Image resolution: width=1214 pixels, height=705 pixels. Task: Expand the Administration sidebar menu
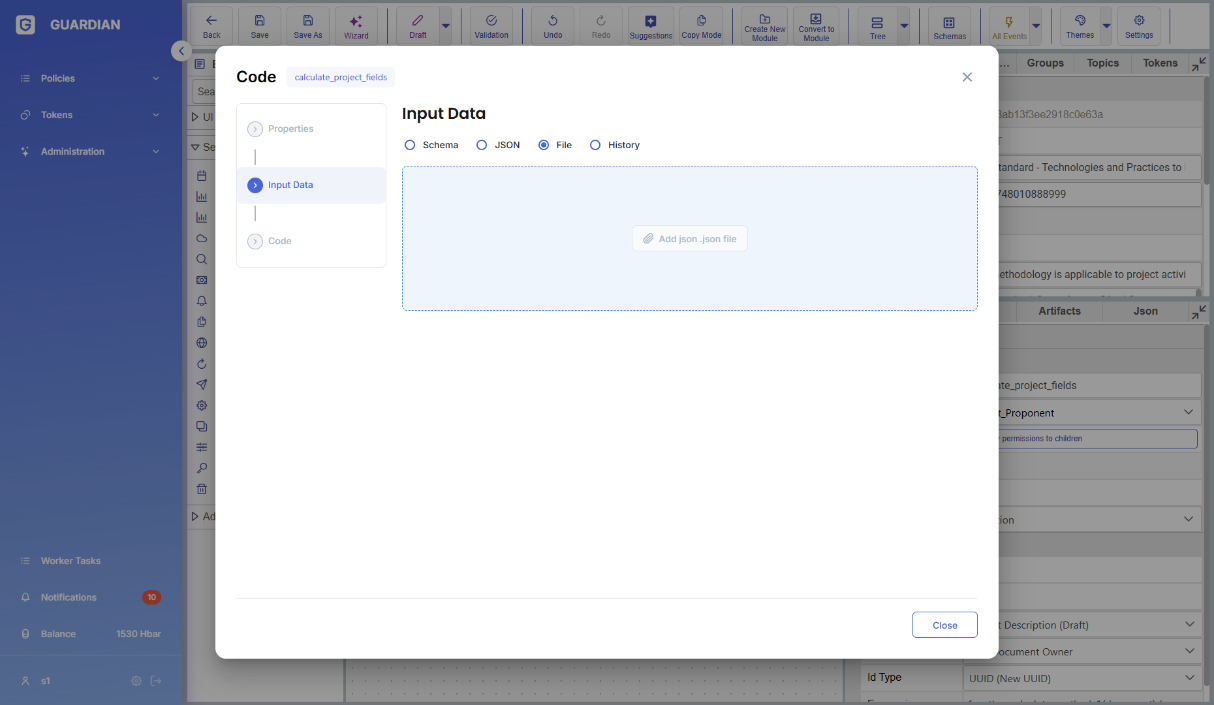[90, 152]
